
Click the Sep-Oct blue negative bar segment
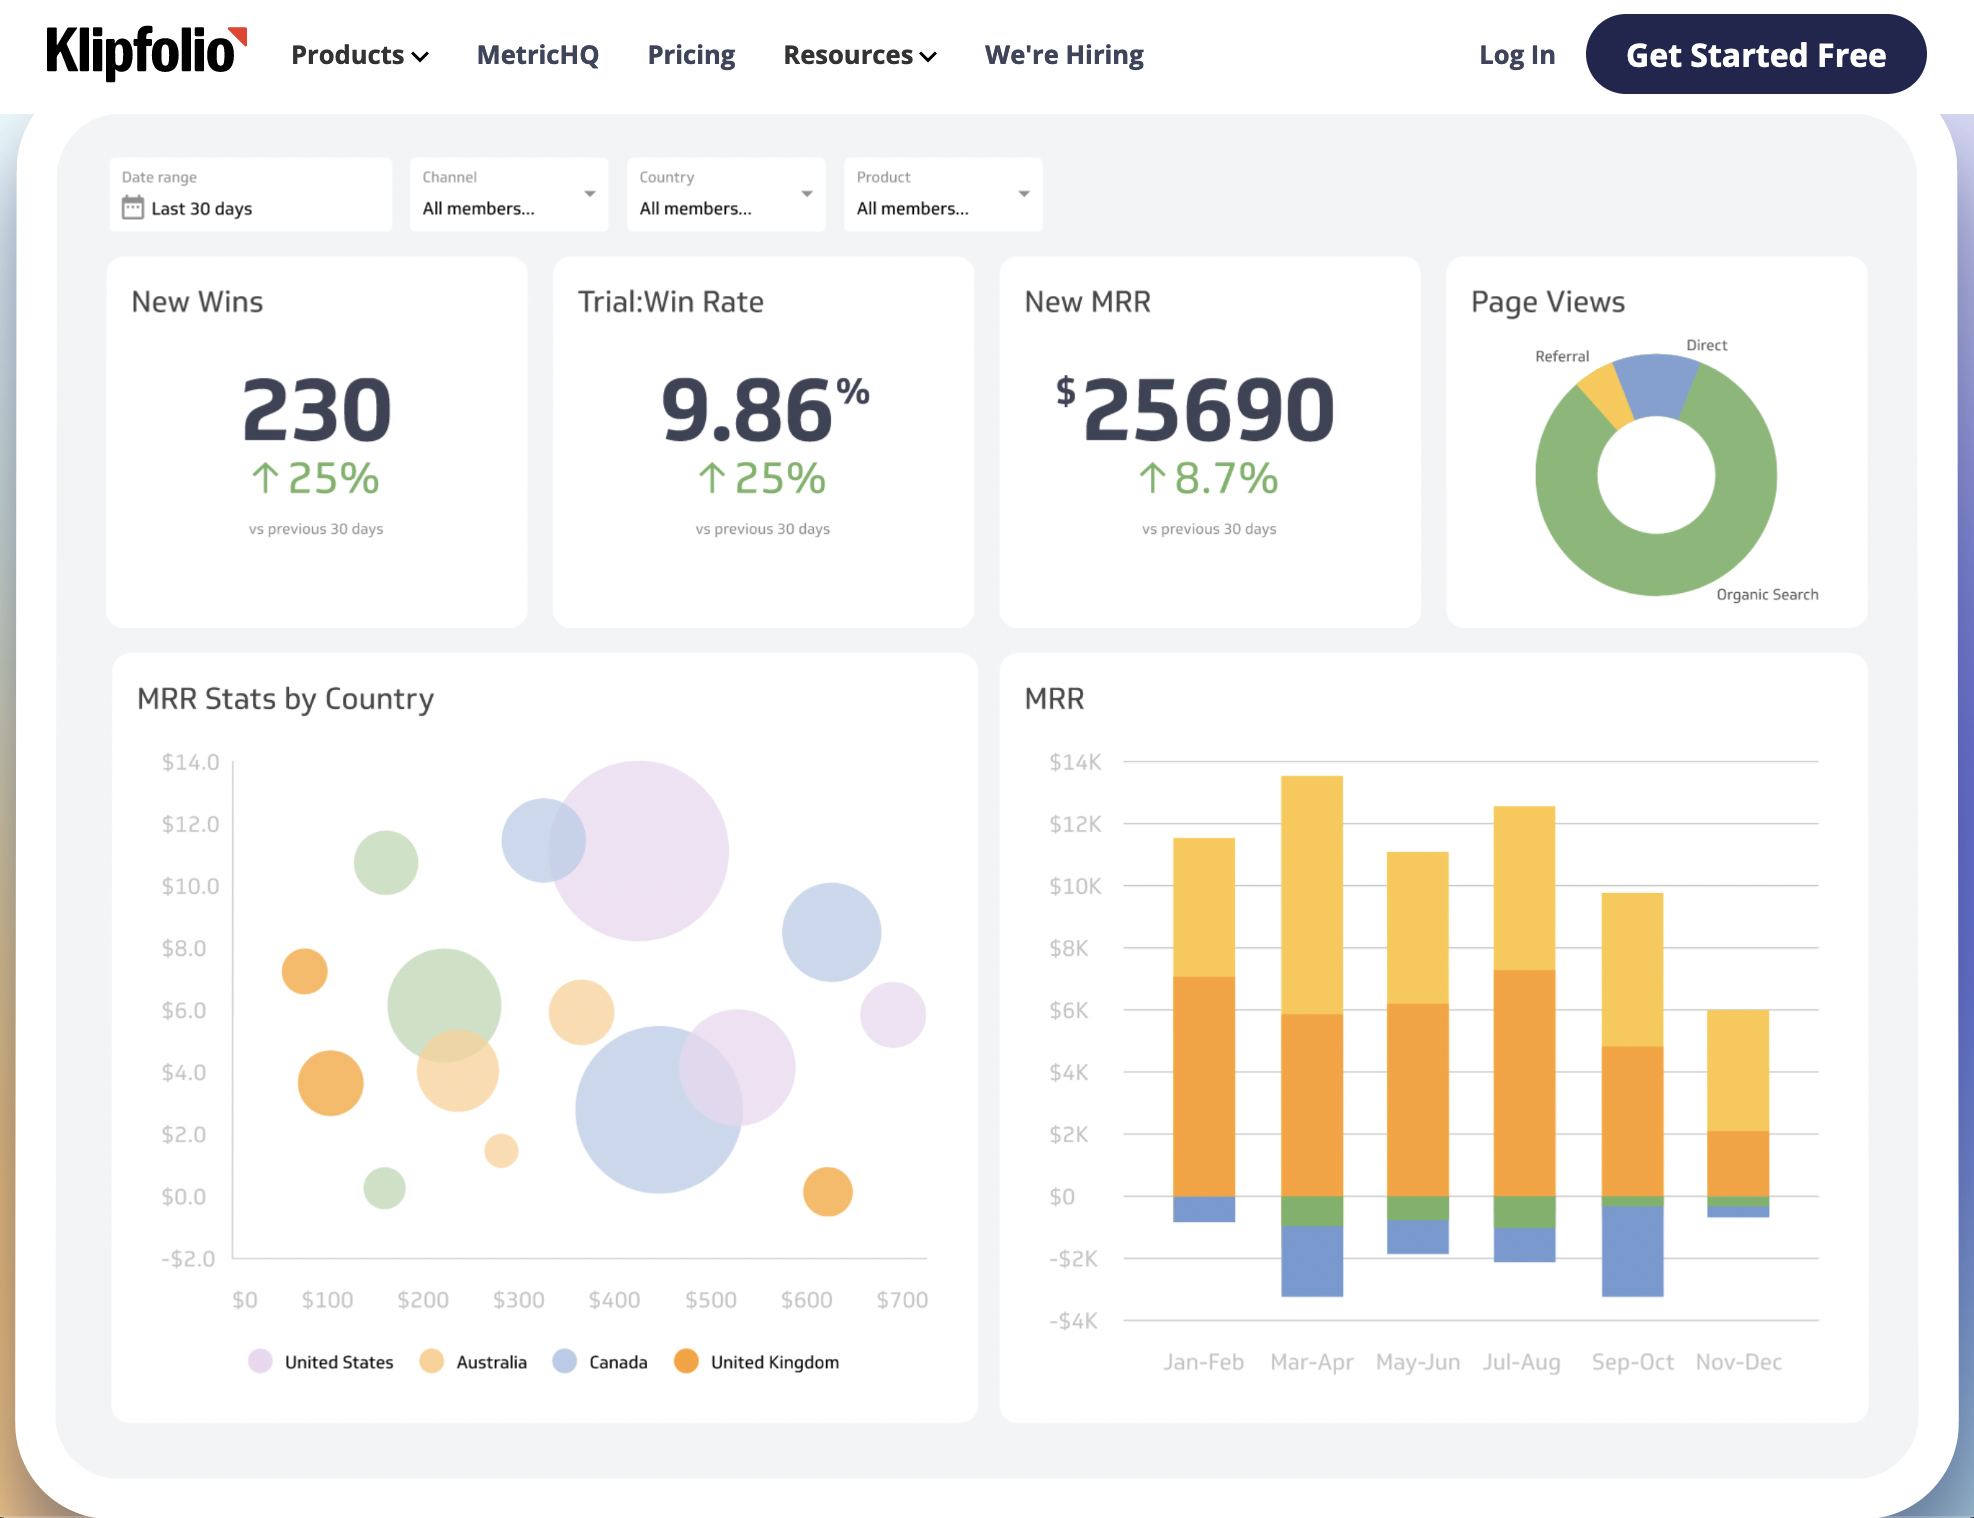tap(1632, 1251)
